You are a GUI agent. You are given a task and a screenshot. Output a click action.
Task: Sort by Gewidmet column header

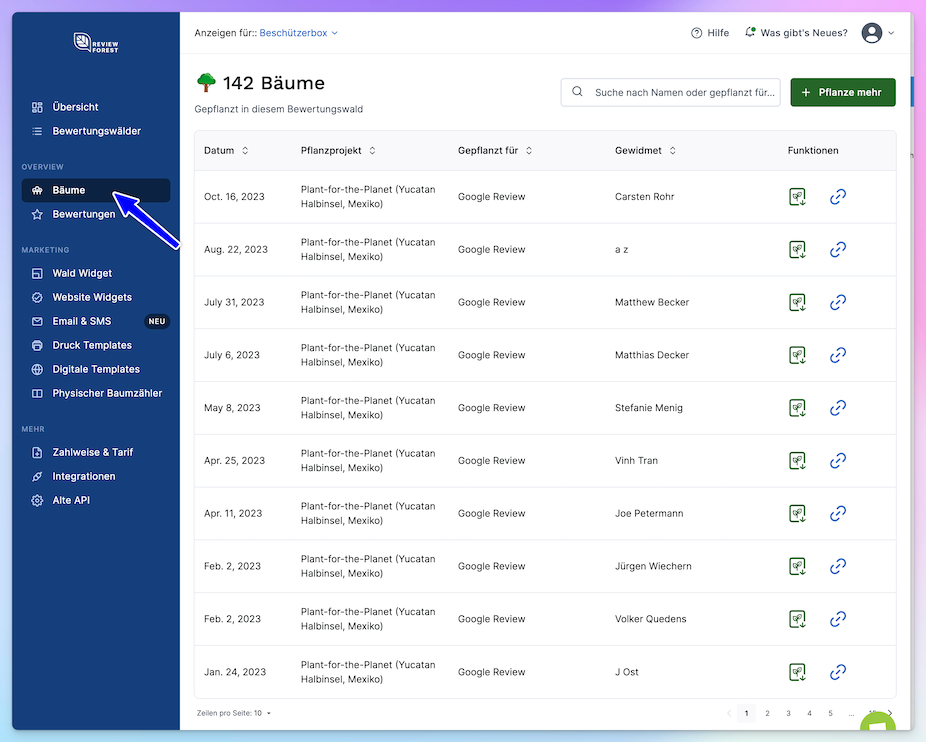point(645,151)
